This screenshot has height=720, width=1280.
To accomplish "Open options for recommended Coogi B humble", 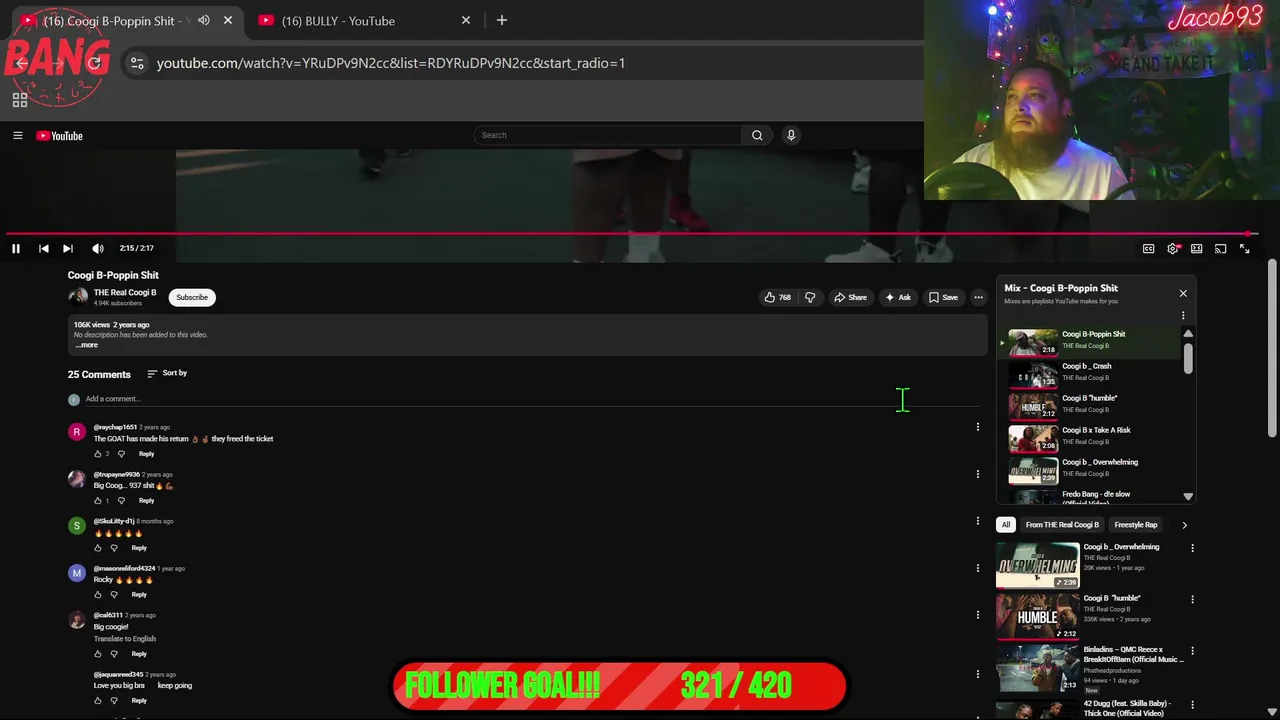I will click(1192, 599).
